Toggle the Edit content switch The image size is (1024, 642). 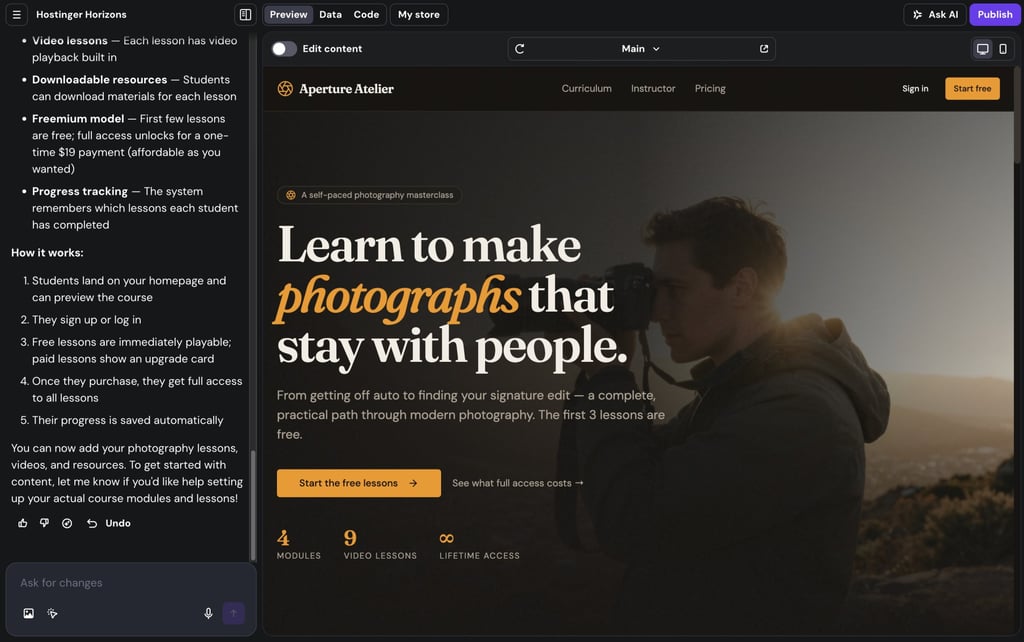tap(284, 49)
